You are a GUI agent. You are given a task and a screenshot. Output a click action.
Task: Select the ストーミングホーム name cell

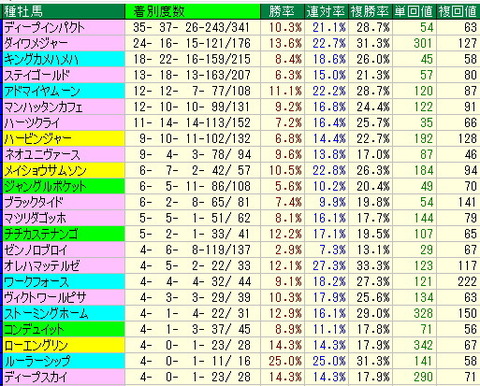[x=64, y=313]
